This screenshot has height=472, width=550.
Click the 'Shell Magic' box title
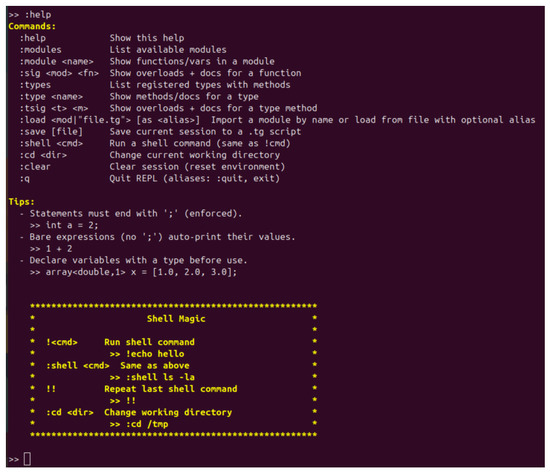click(x=176, y=319)
